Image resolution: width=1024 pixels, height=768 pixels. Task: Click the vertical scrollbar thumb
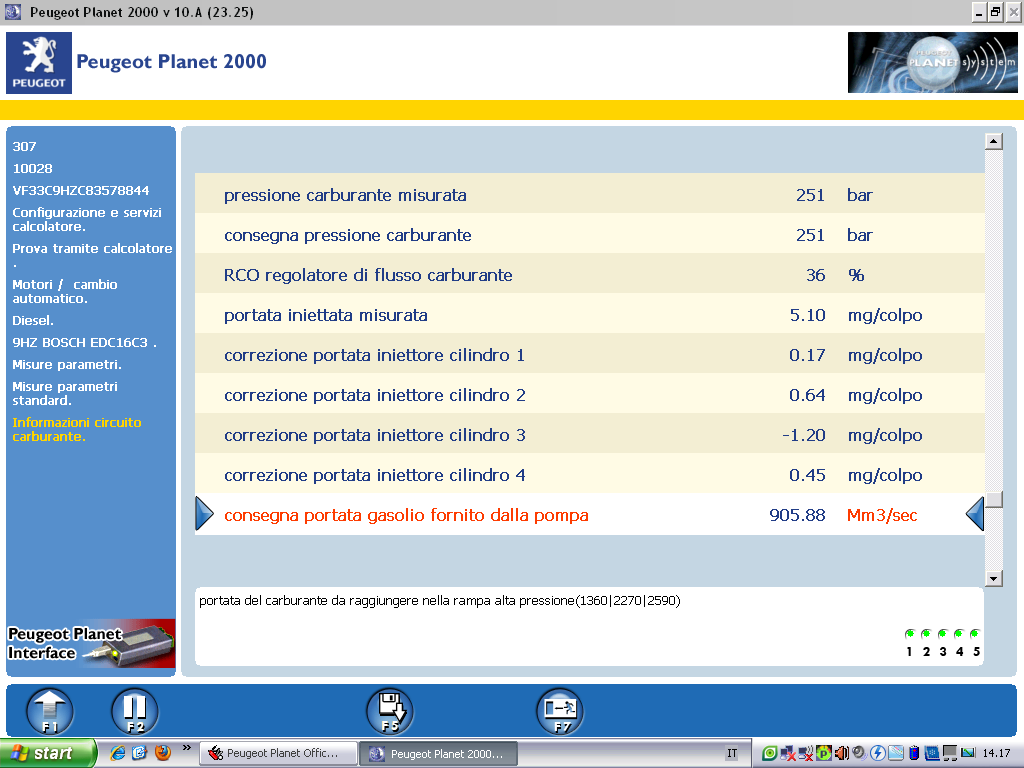pyautogui.click(x=993, y=499)
